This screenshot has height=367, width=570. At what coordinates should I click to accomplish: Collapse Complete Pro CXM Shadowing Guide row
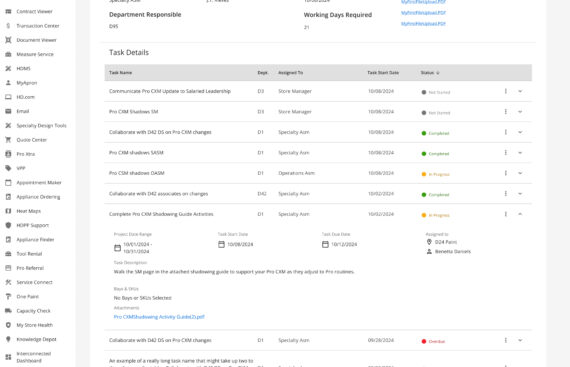coord(520,214)
